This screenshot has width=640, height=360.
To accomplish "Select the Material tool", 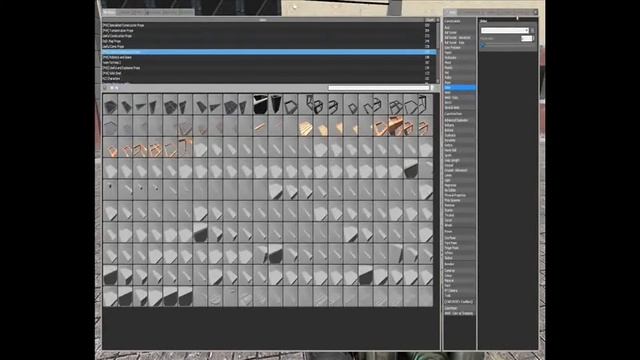I will (x=460, y=280).
